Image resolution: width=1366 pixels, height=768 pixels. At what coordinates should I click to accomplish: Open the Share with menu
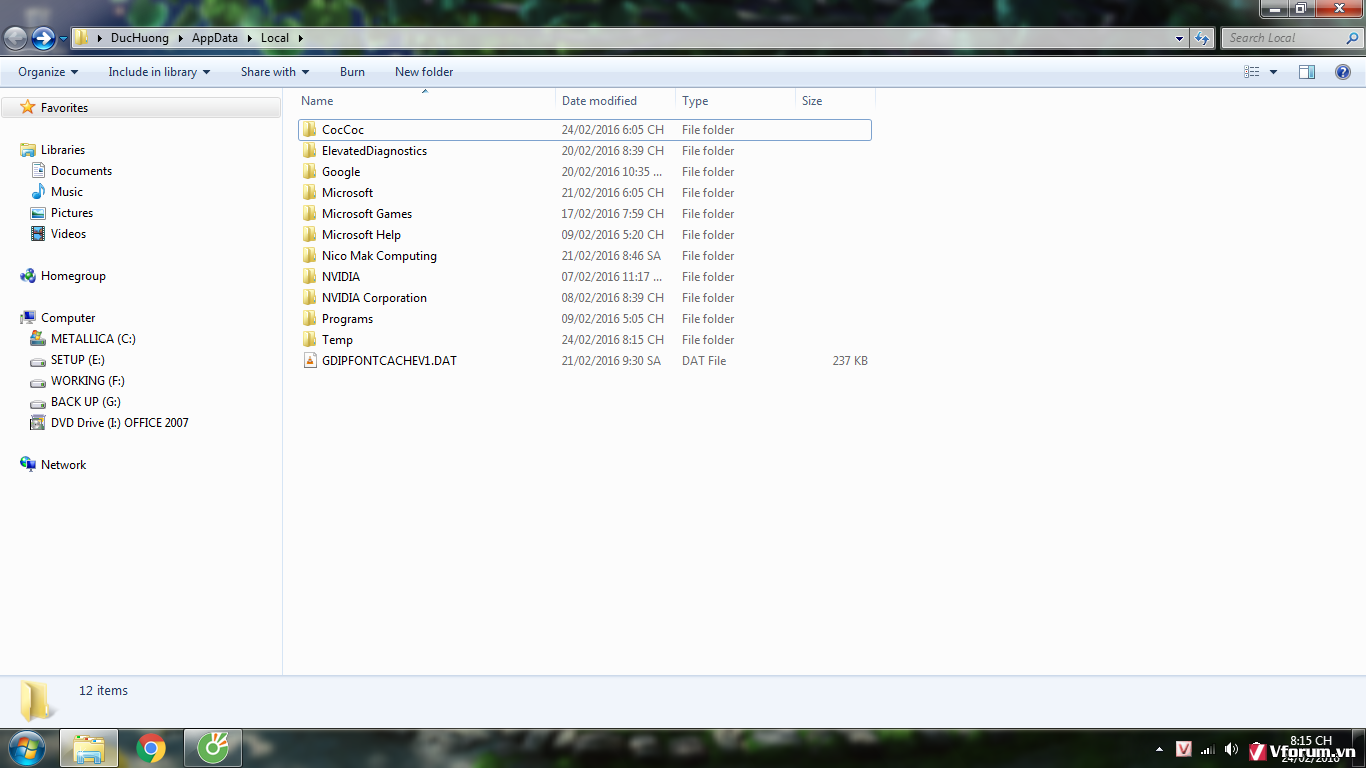click(275, 72)
